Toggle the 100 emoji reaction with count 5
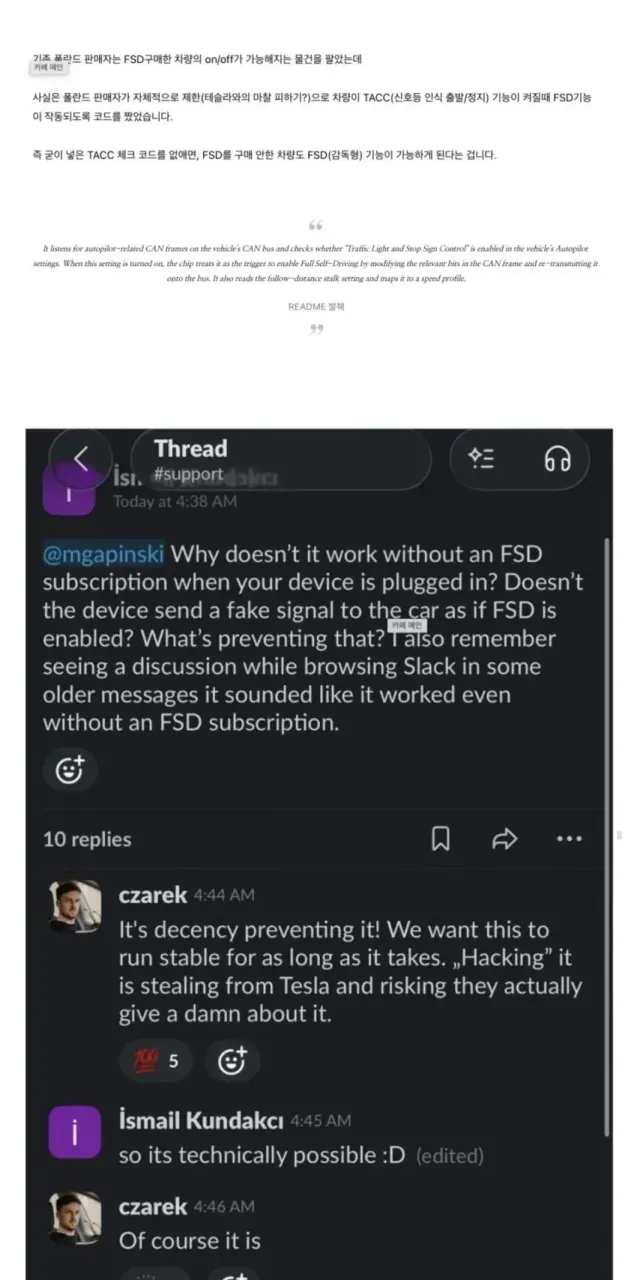The image size is (640, 1280). click(155, 1061)
